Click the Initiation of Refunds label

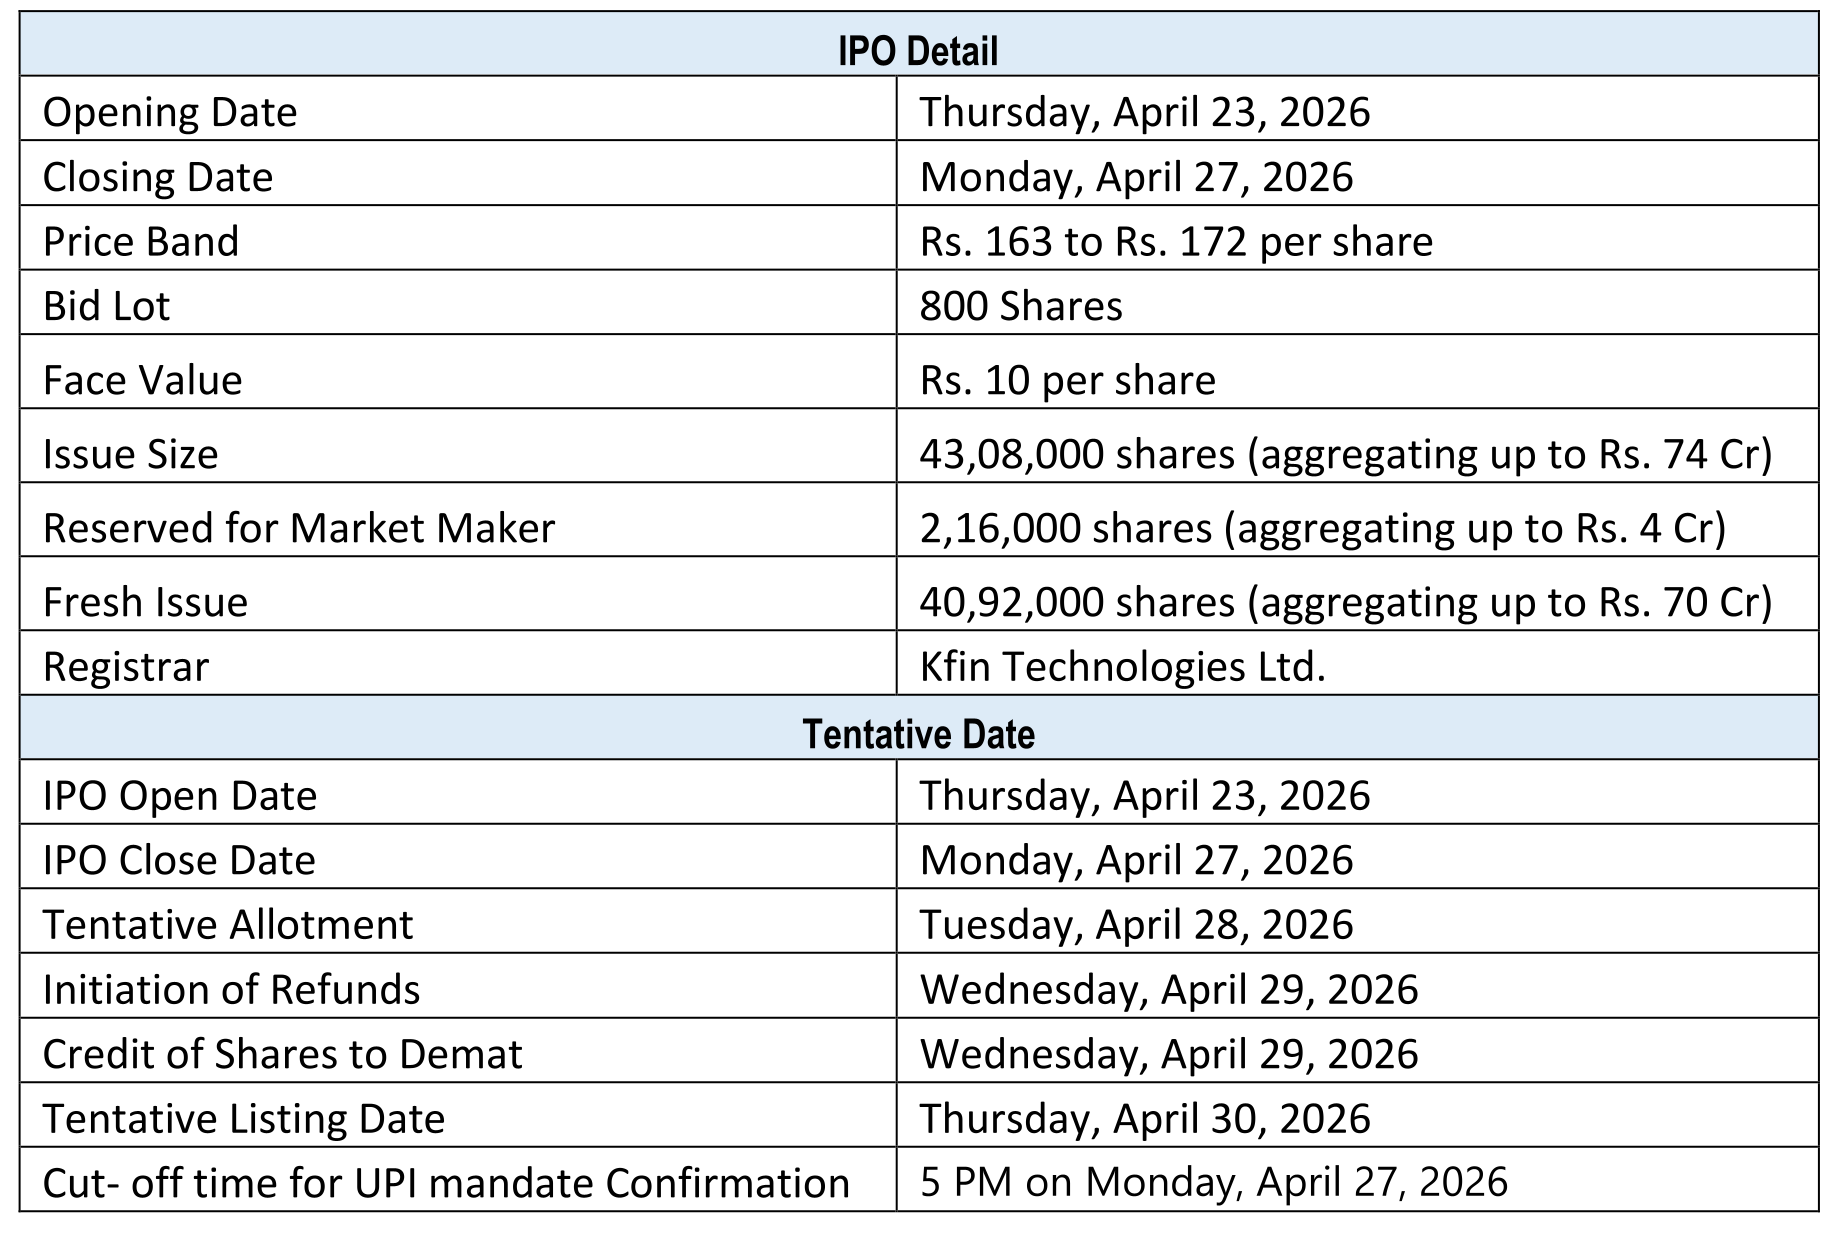231,989
